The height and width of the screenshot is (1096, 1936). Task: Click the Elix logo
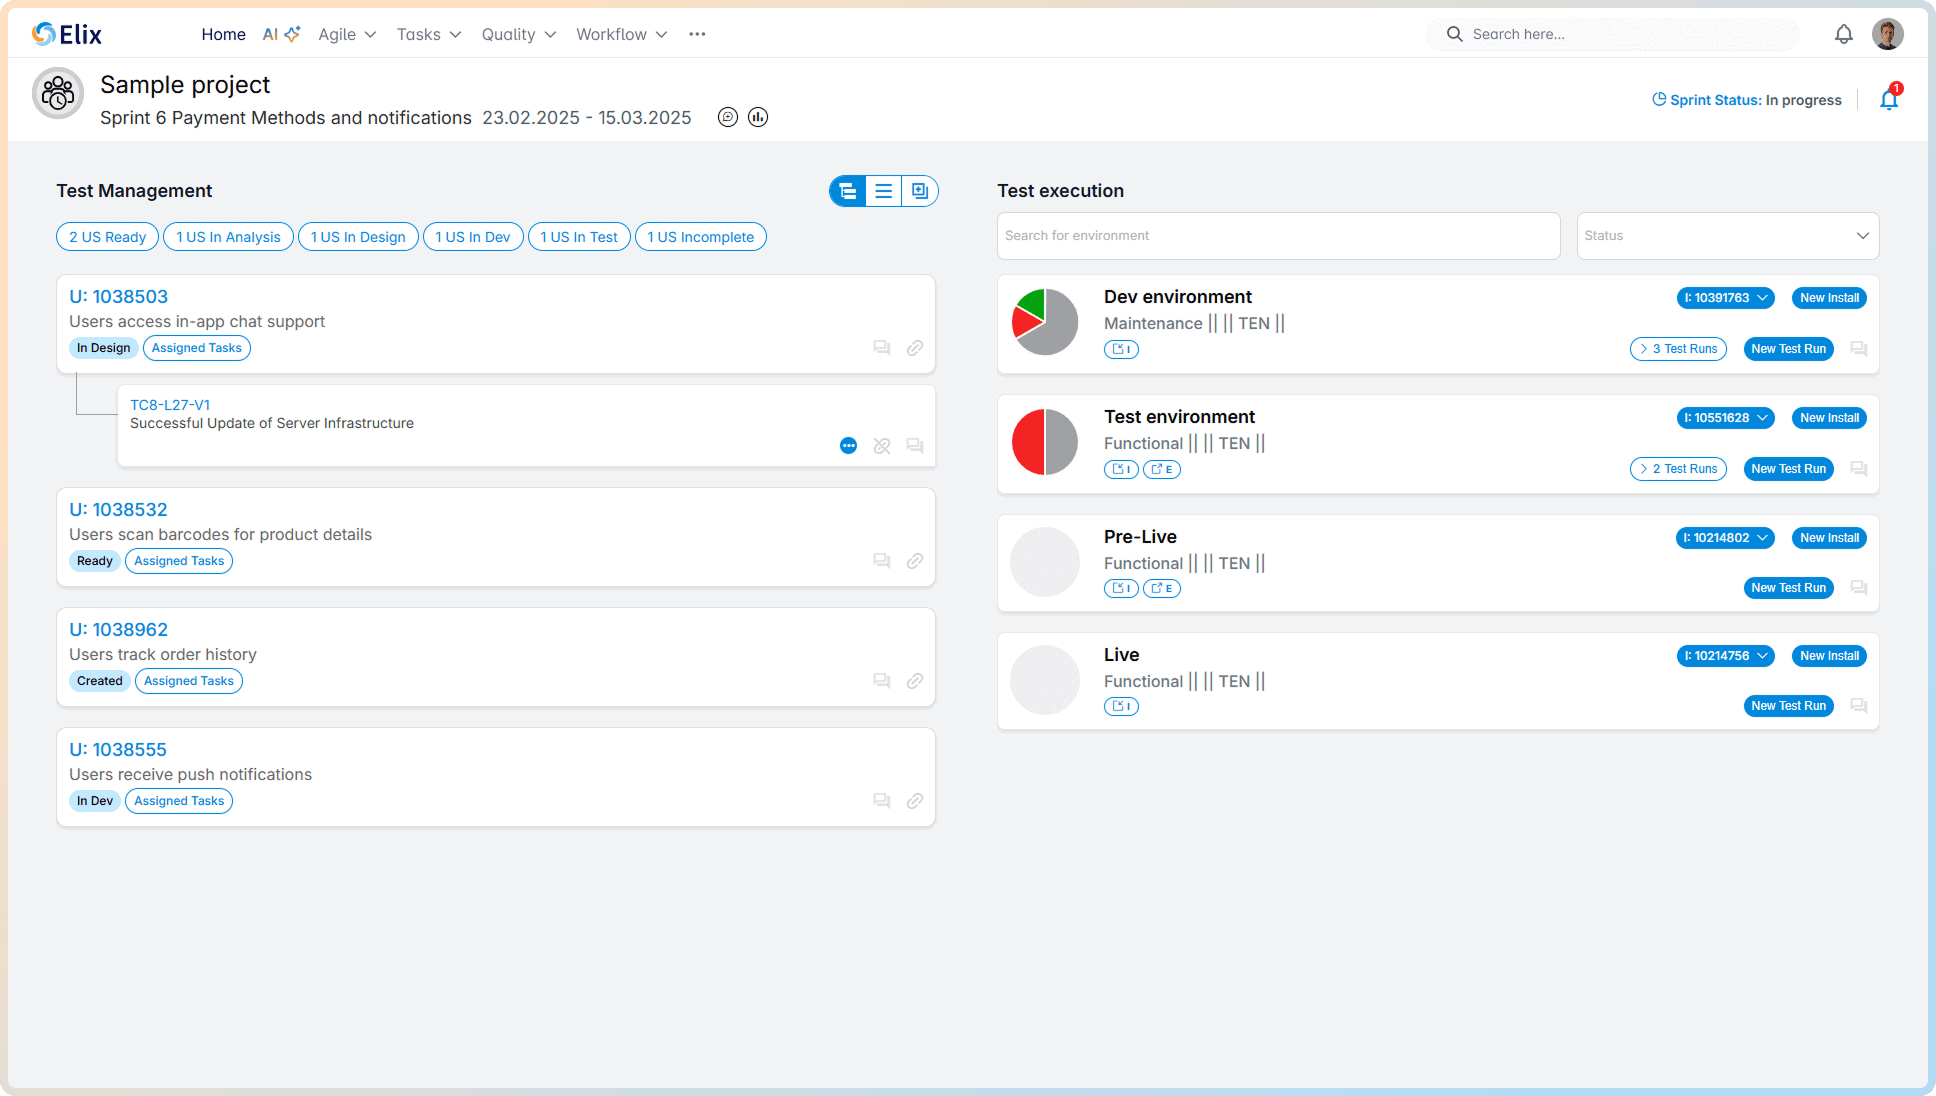[x=66, y=34]
